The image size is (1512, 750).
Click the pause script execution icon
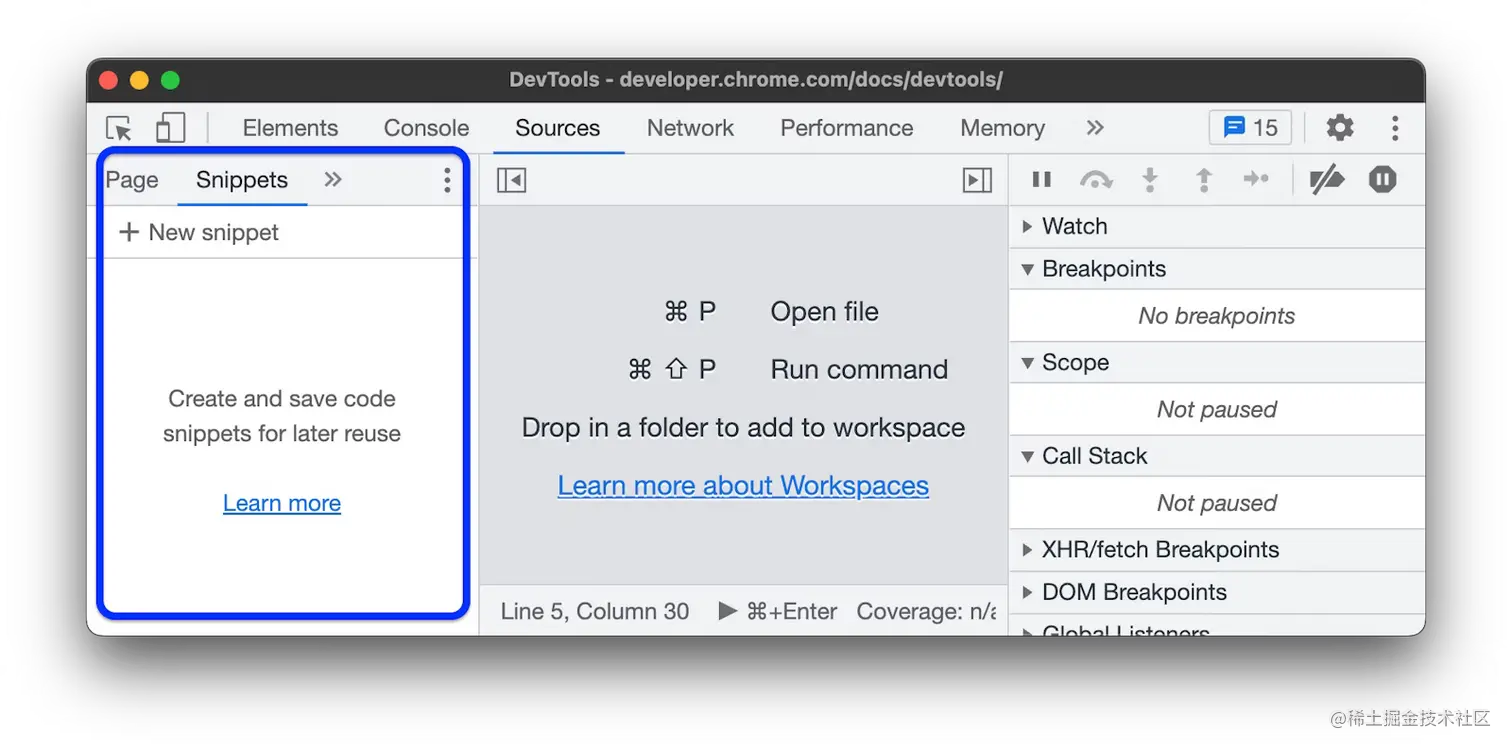click(x=1041, y=180)
